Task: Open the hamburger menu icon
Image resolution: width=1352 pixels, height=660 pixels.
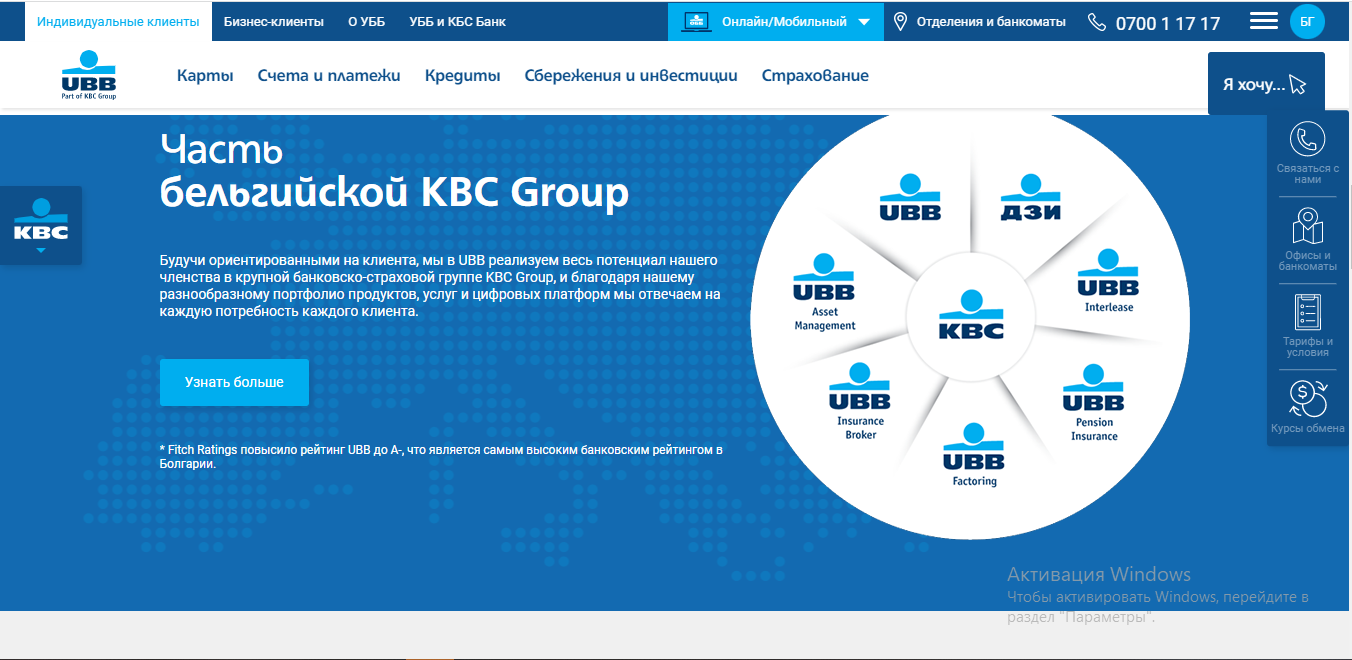Action: pyautogui.click(x=1264, y=21)
